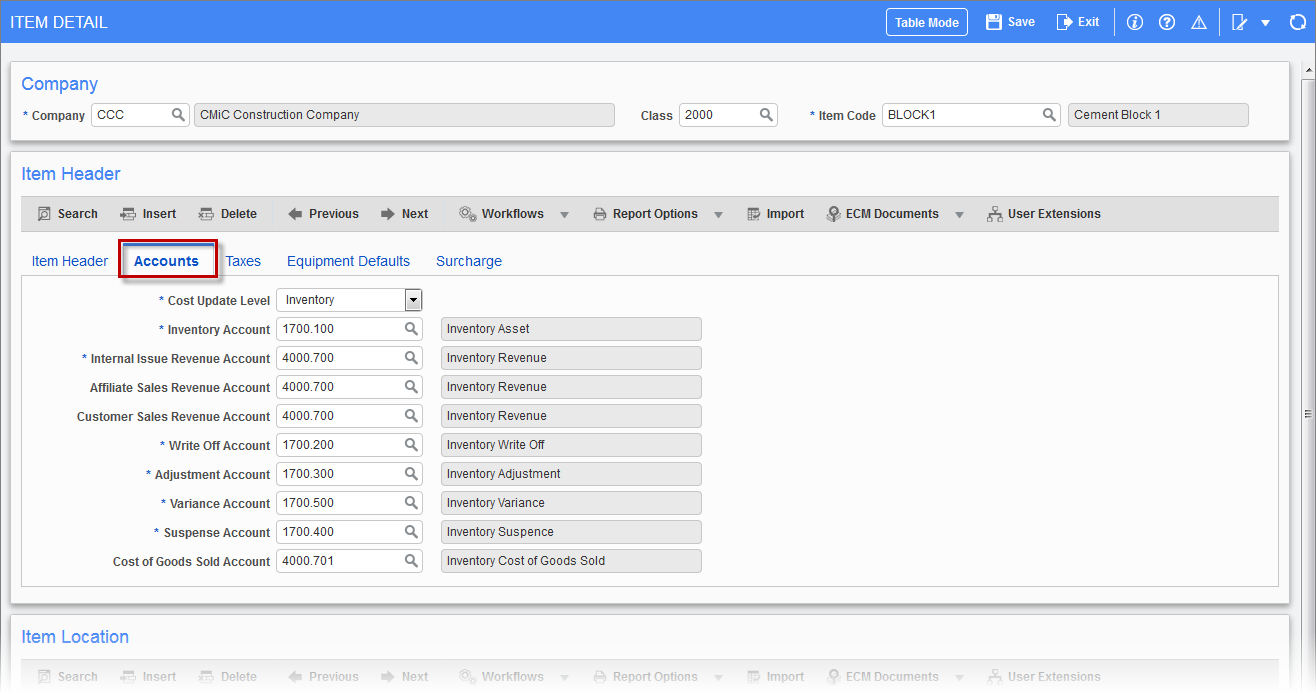Open the help question mark icon
Viewport: 1316px width, 694px height.
tap(1166, 22)
